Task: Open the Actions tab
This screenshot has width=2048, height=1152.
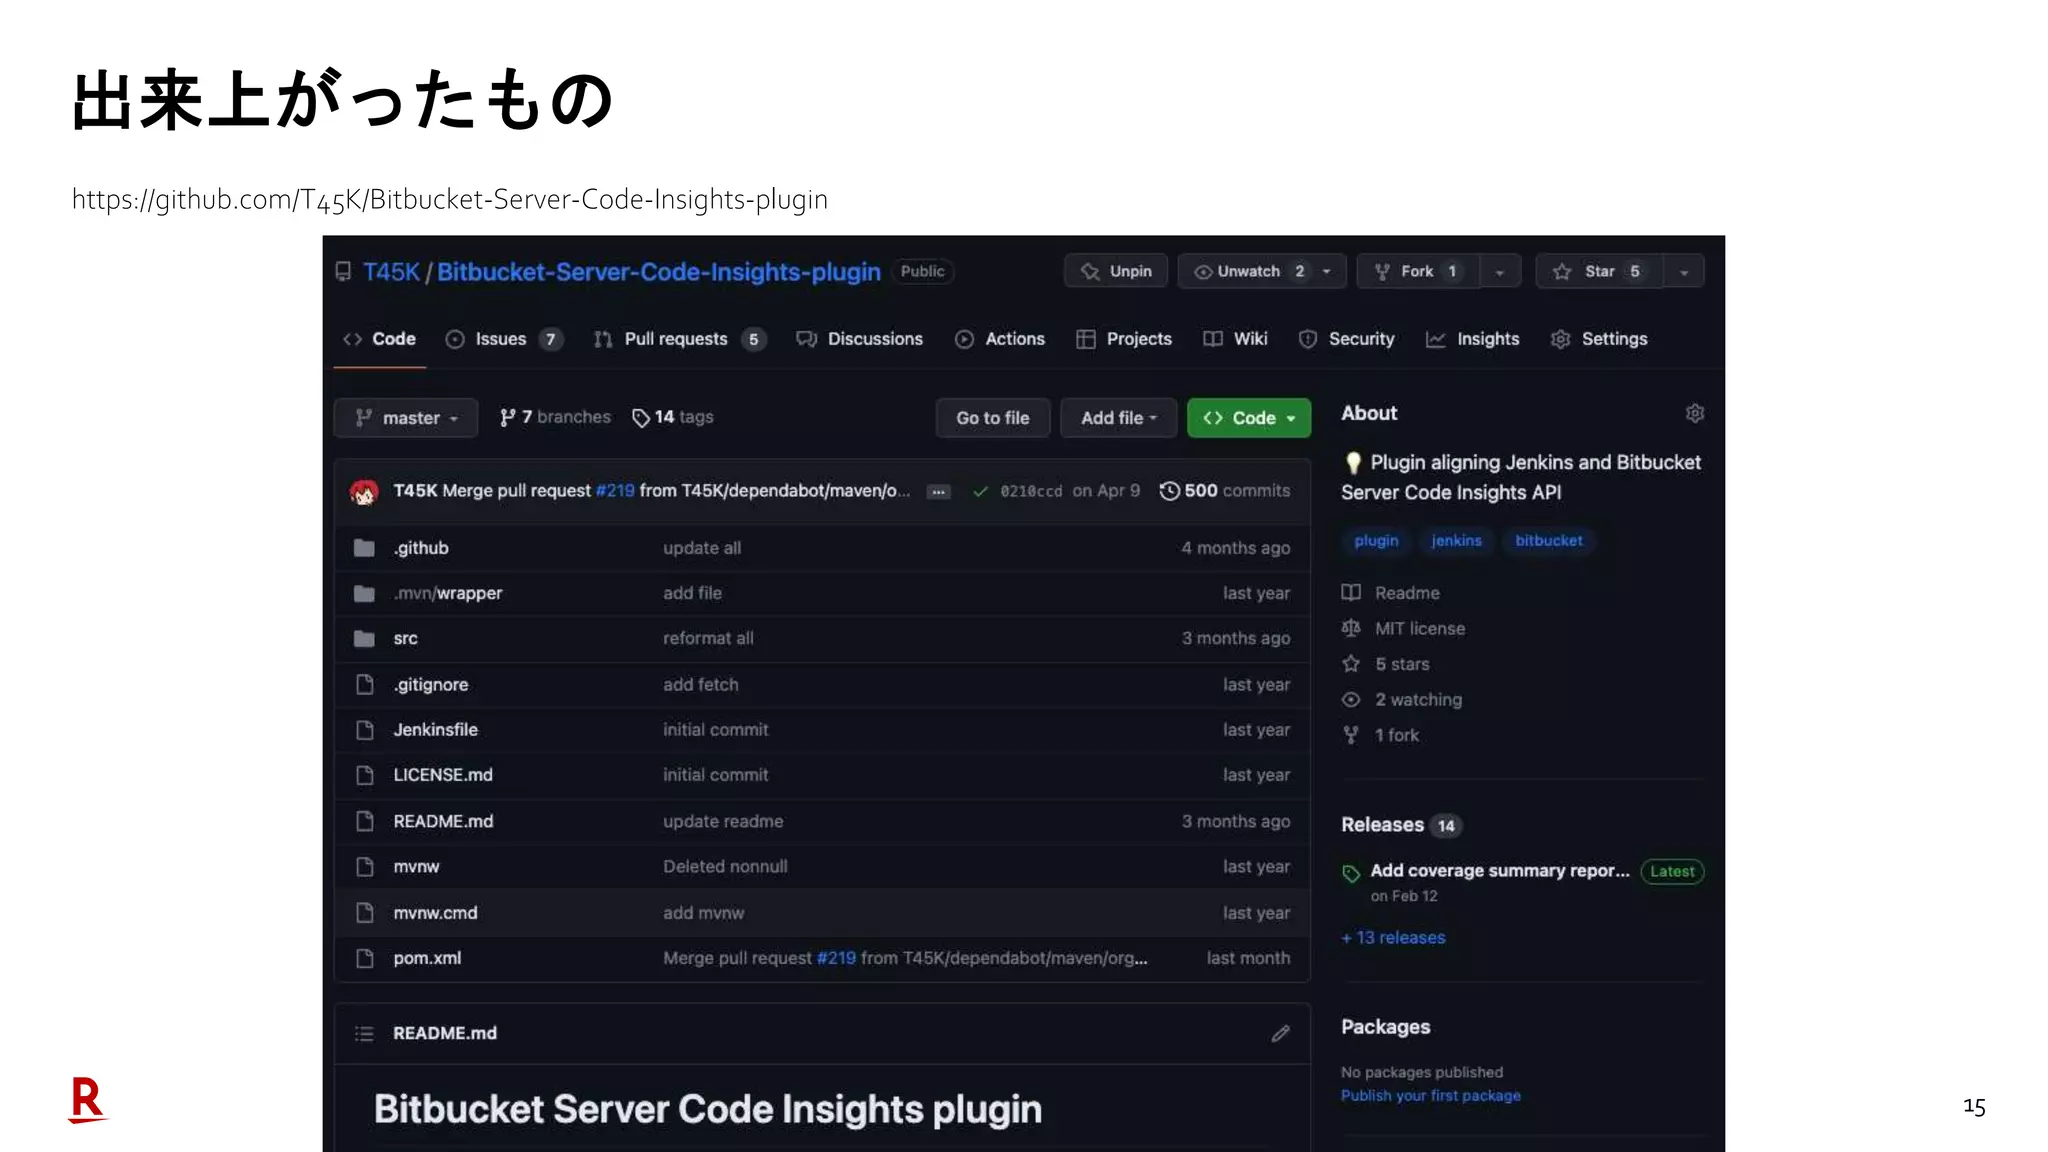Action: (1000, 339)
